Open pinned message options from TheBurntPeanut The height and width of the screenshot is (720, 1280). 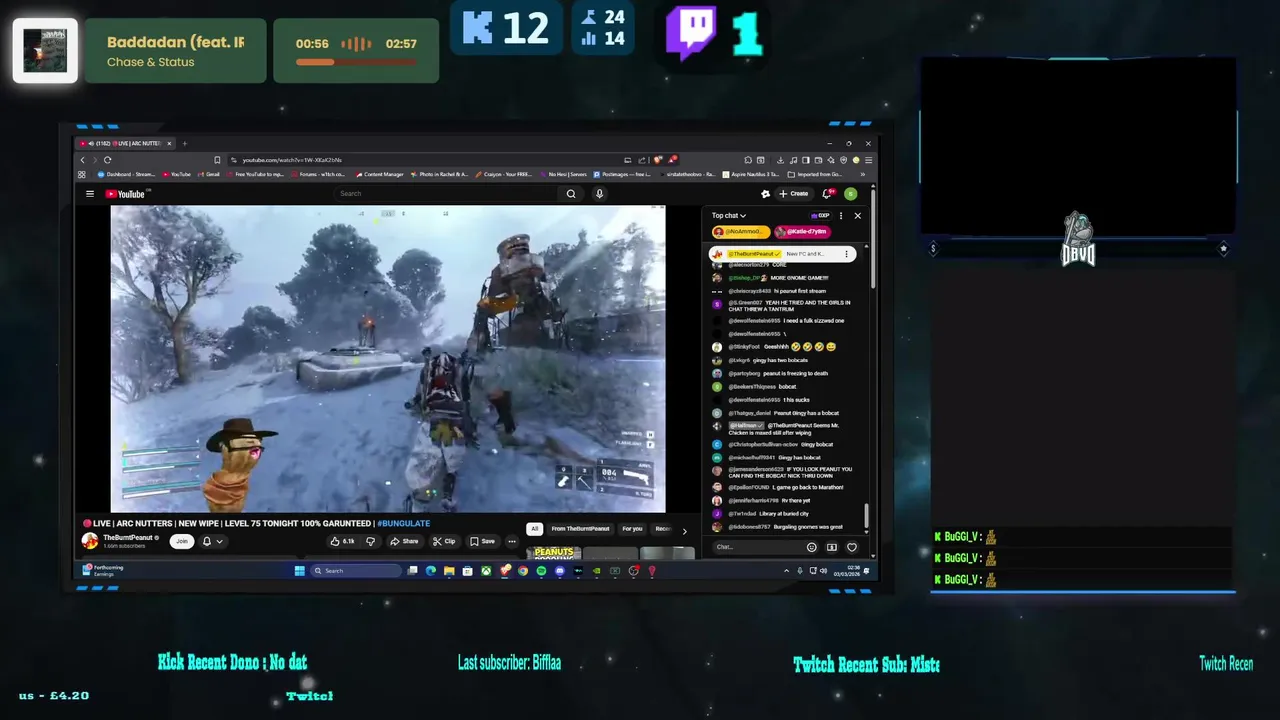click(x=846, y=254)
